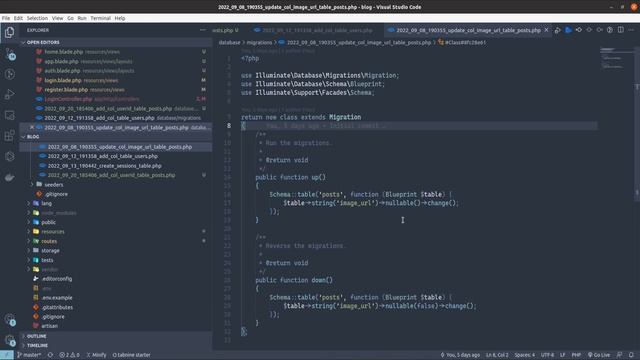Click LF end-of-line in status bar

tap(562, 355)
